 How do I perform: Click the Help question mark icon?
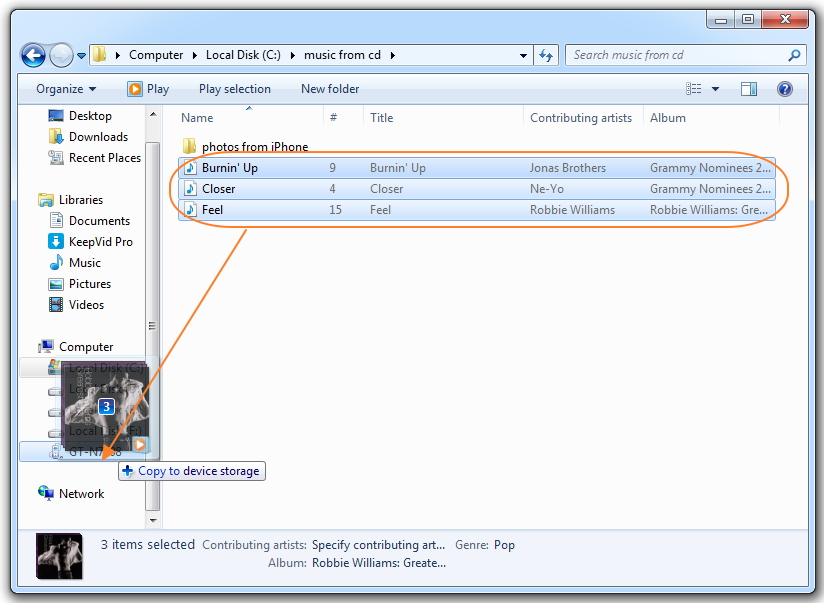(x=785, y=89)
